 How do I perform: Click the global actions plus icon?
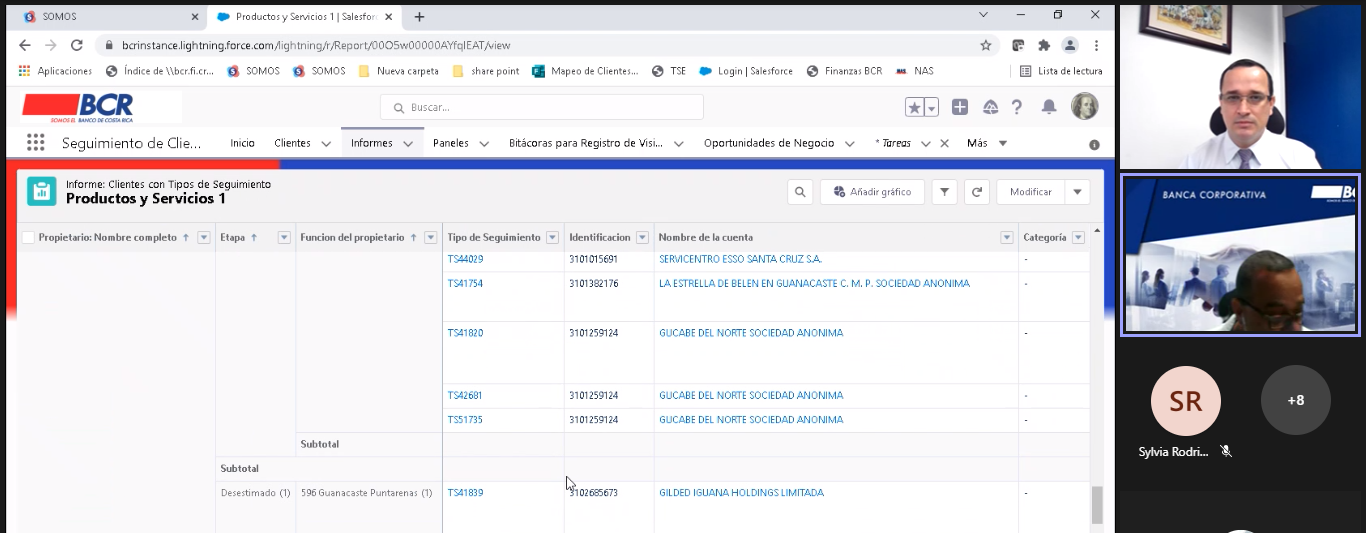[x=960, y=107]
